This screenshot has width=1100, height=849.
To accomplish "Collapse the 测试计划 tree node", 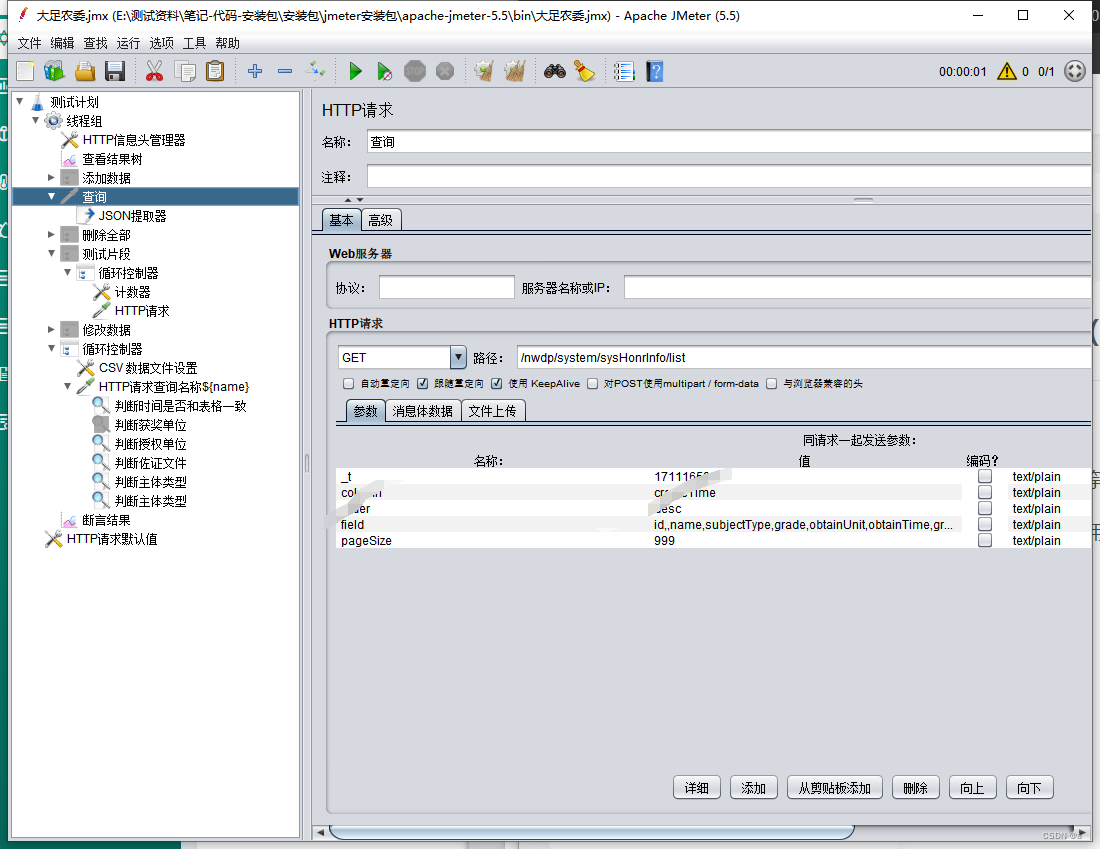I will pos(20,101).
